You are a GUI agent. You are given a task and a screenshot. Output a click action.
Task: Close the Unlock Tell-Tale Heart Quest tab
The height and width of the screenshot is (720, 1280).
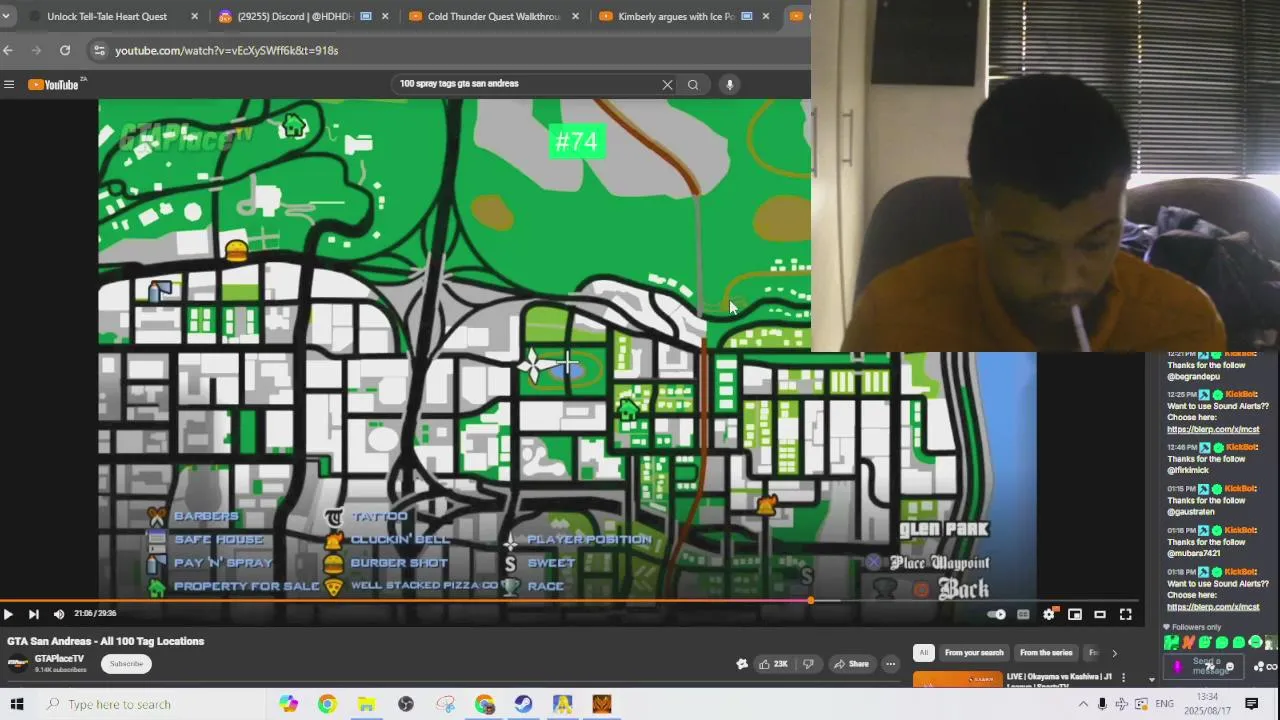pyautogui.click(x=194, y=16)
